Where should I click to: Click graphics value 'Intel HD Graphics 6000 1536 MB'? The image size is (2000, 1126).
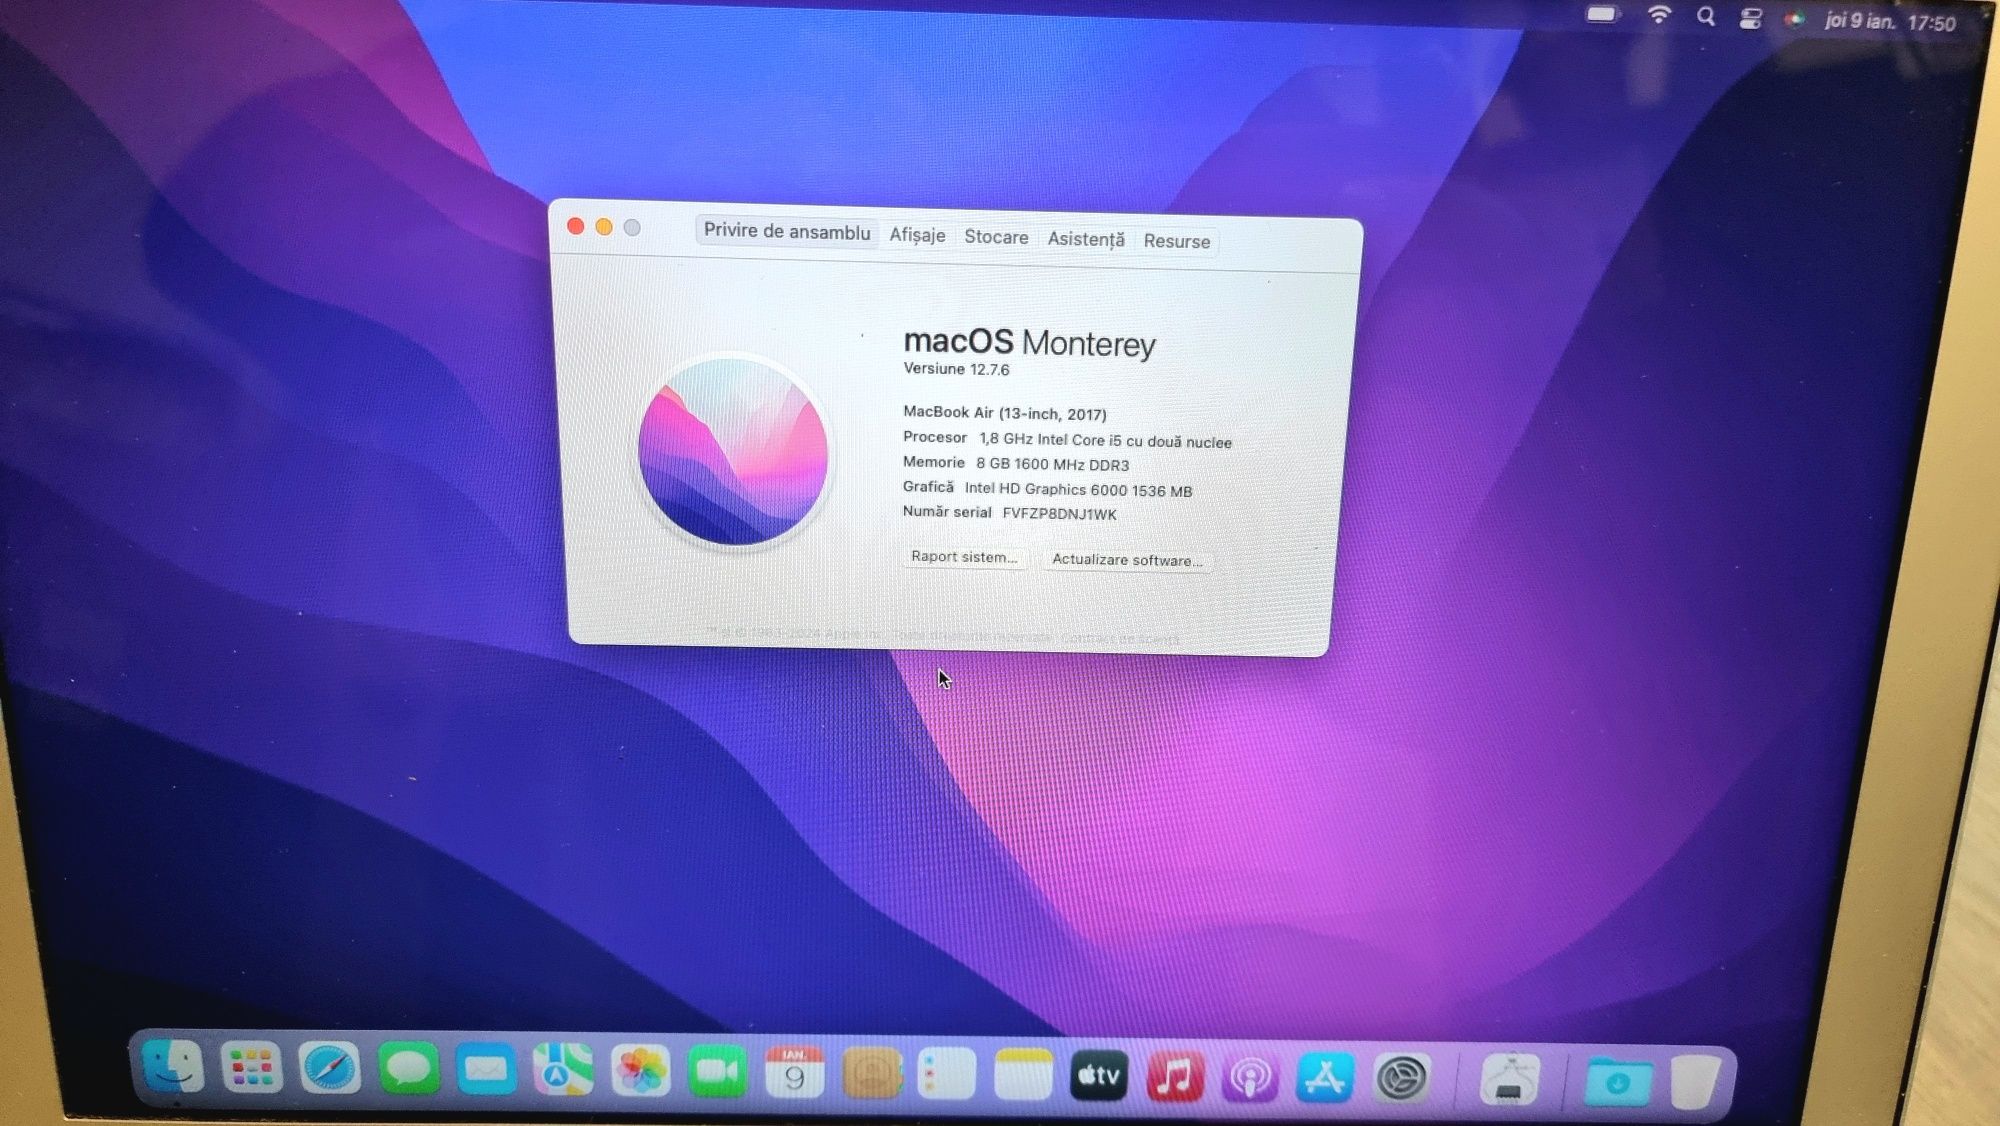[x=1078, y=490]
